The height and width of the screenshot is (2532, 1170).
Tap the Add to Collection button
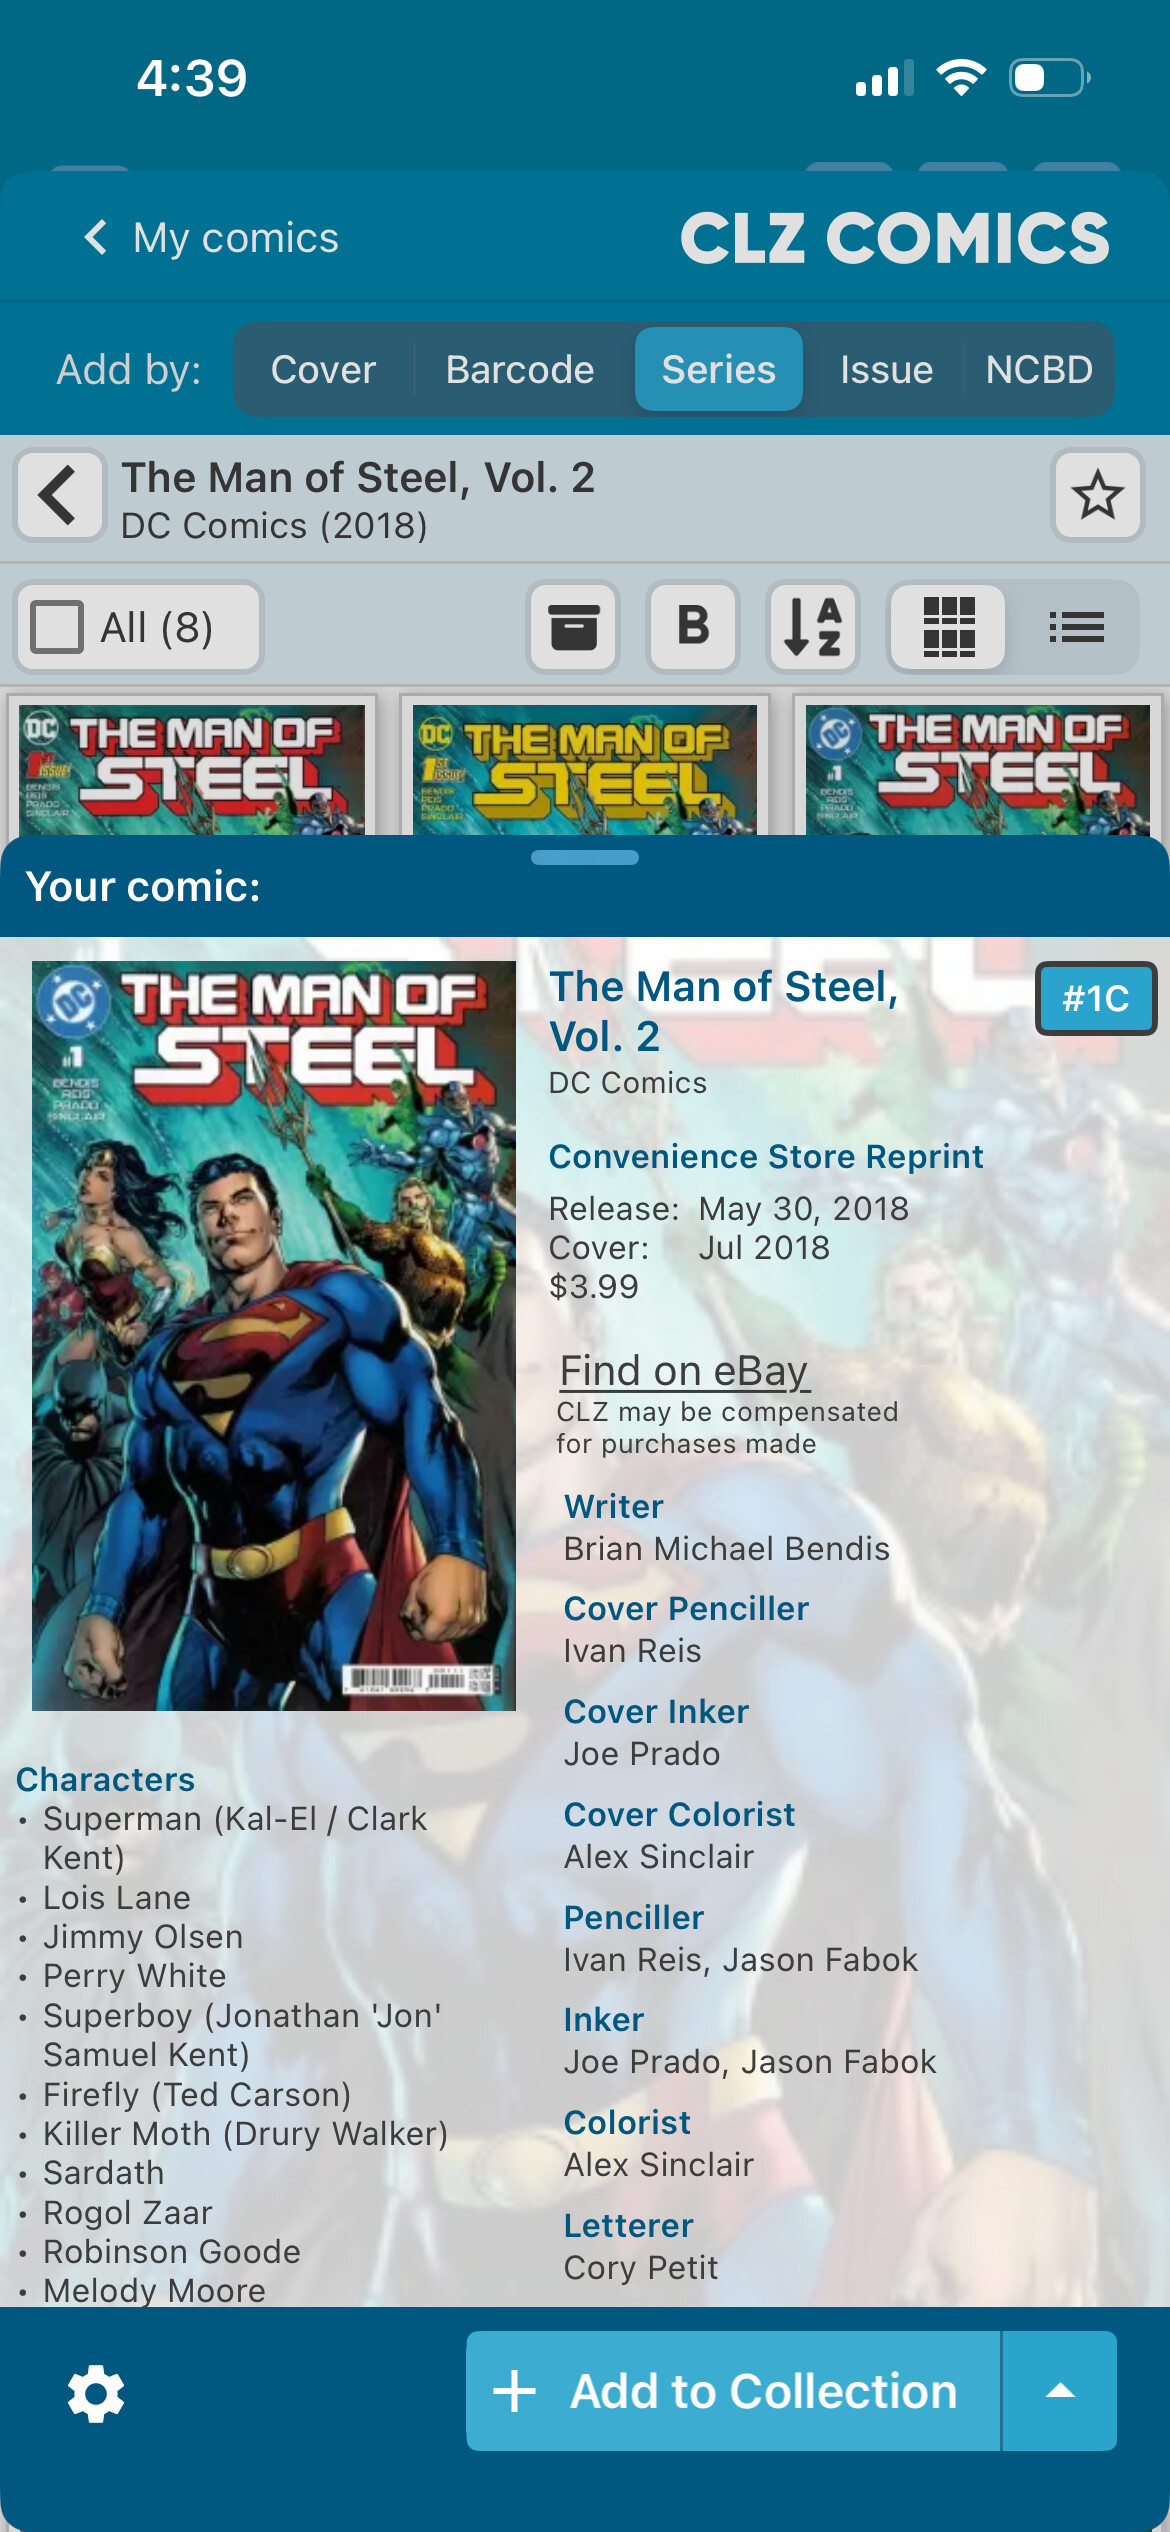(733, 2391)
